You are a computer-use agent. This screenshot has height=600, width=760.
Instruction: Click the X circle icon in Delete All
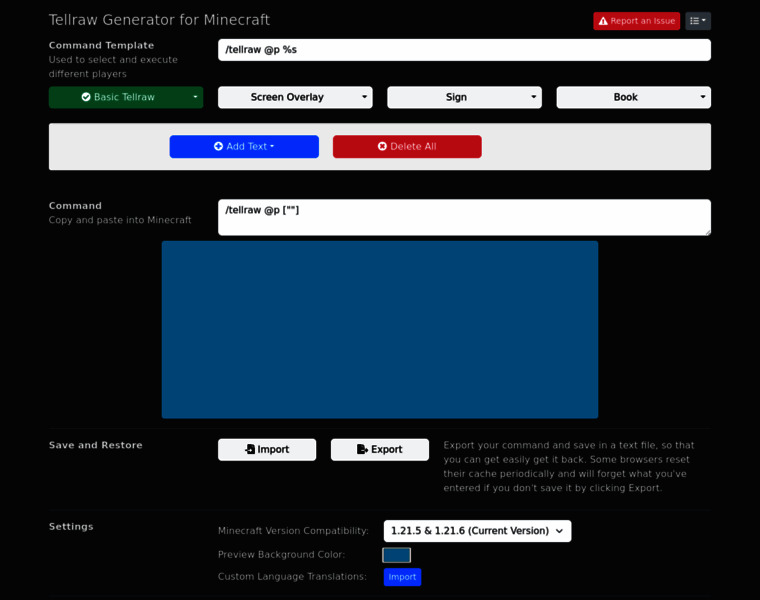click(382, 146)
